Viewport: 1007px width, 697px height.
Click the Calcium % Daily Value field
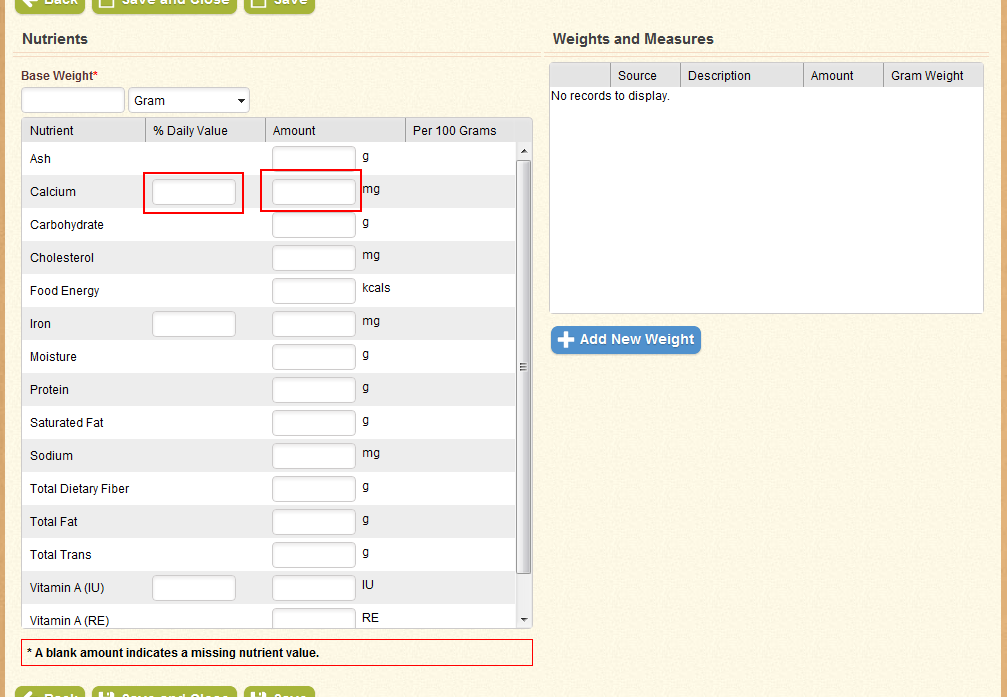click(x=194, y=192)
